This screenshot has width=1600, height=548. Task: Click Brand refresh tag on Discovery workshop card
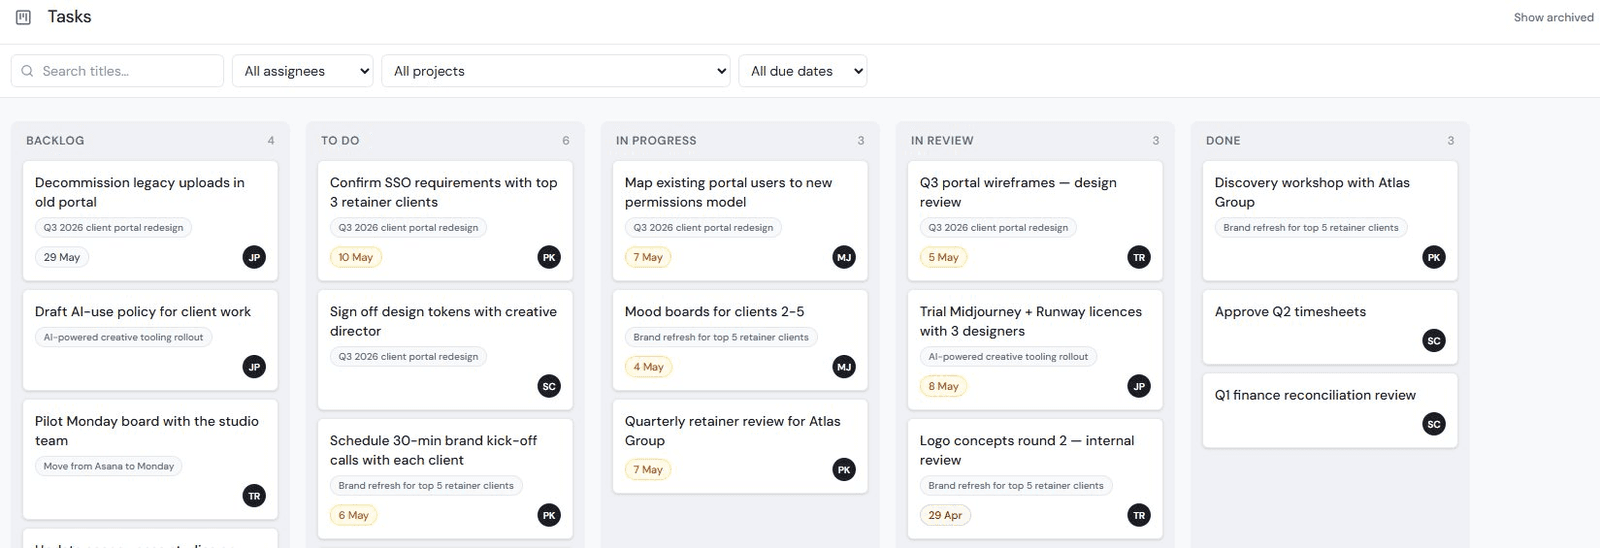(x=1311, y=227)
